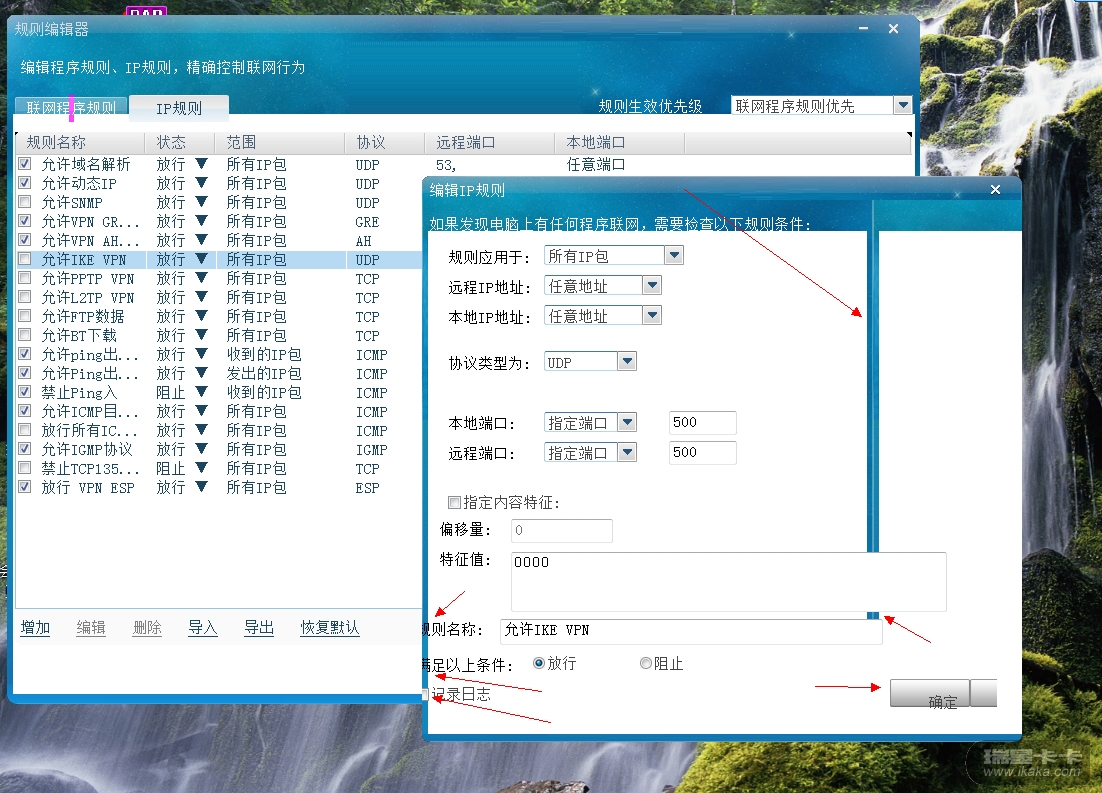Sort by 范围 column header
The image size is (1102, 793).
(280, 143)
